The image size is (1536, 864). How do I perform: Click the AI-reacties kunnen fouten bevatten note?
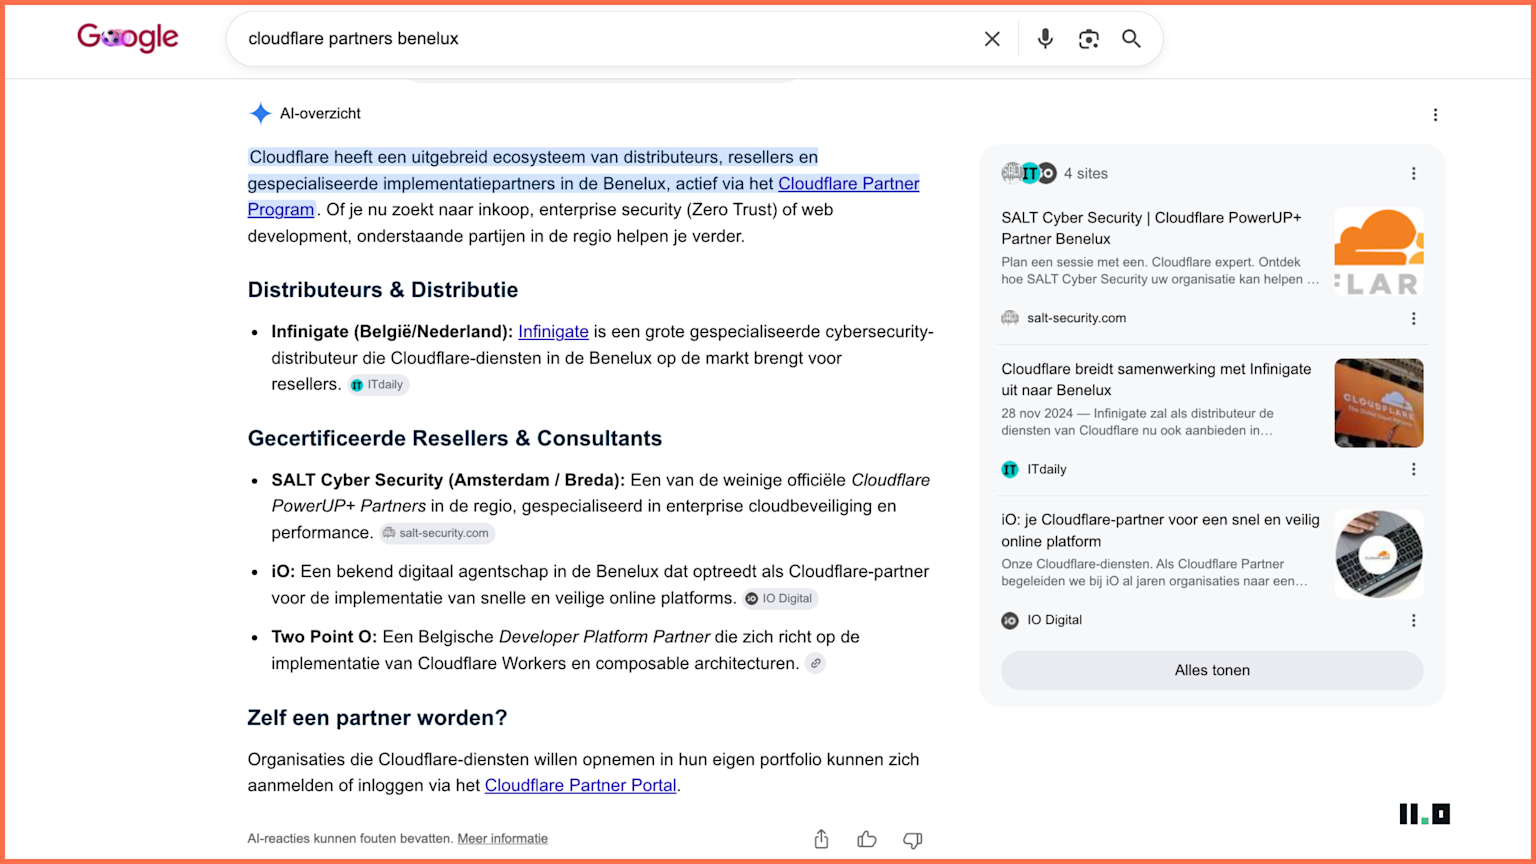coord(350,839)
